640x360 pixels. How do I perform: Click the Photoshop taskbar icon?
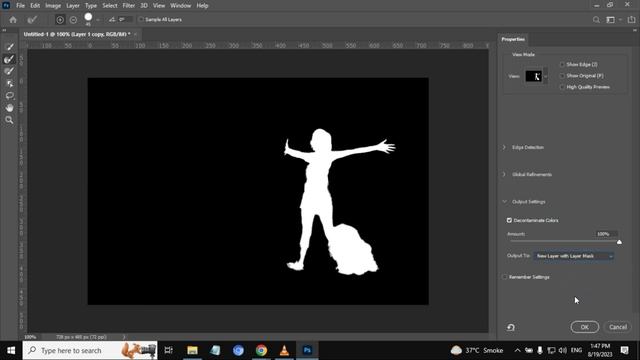307,350
